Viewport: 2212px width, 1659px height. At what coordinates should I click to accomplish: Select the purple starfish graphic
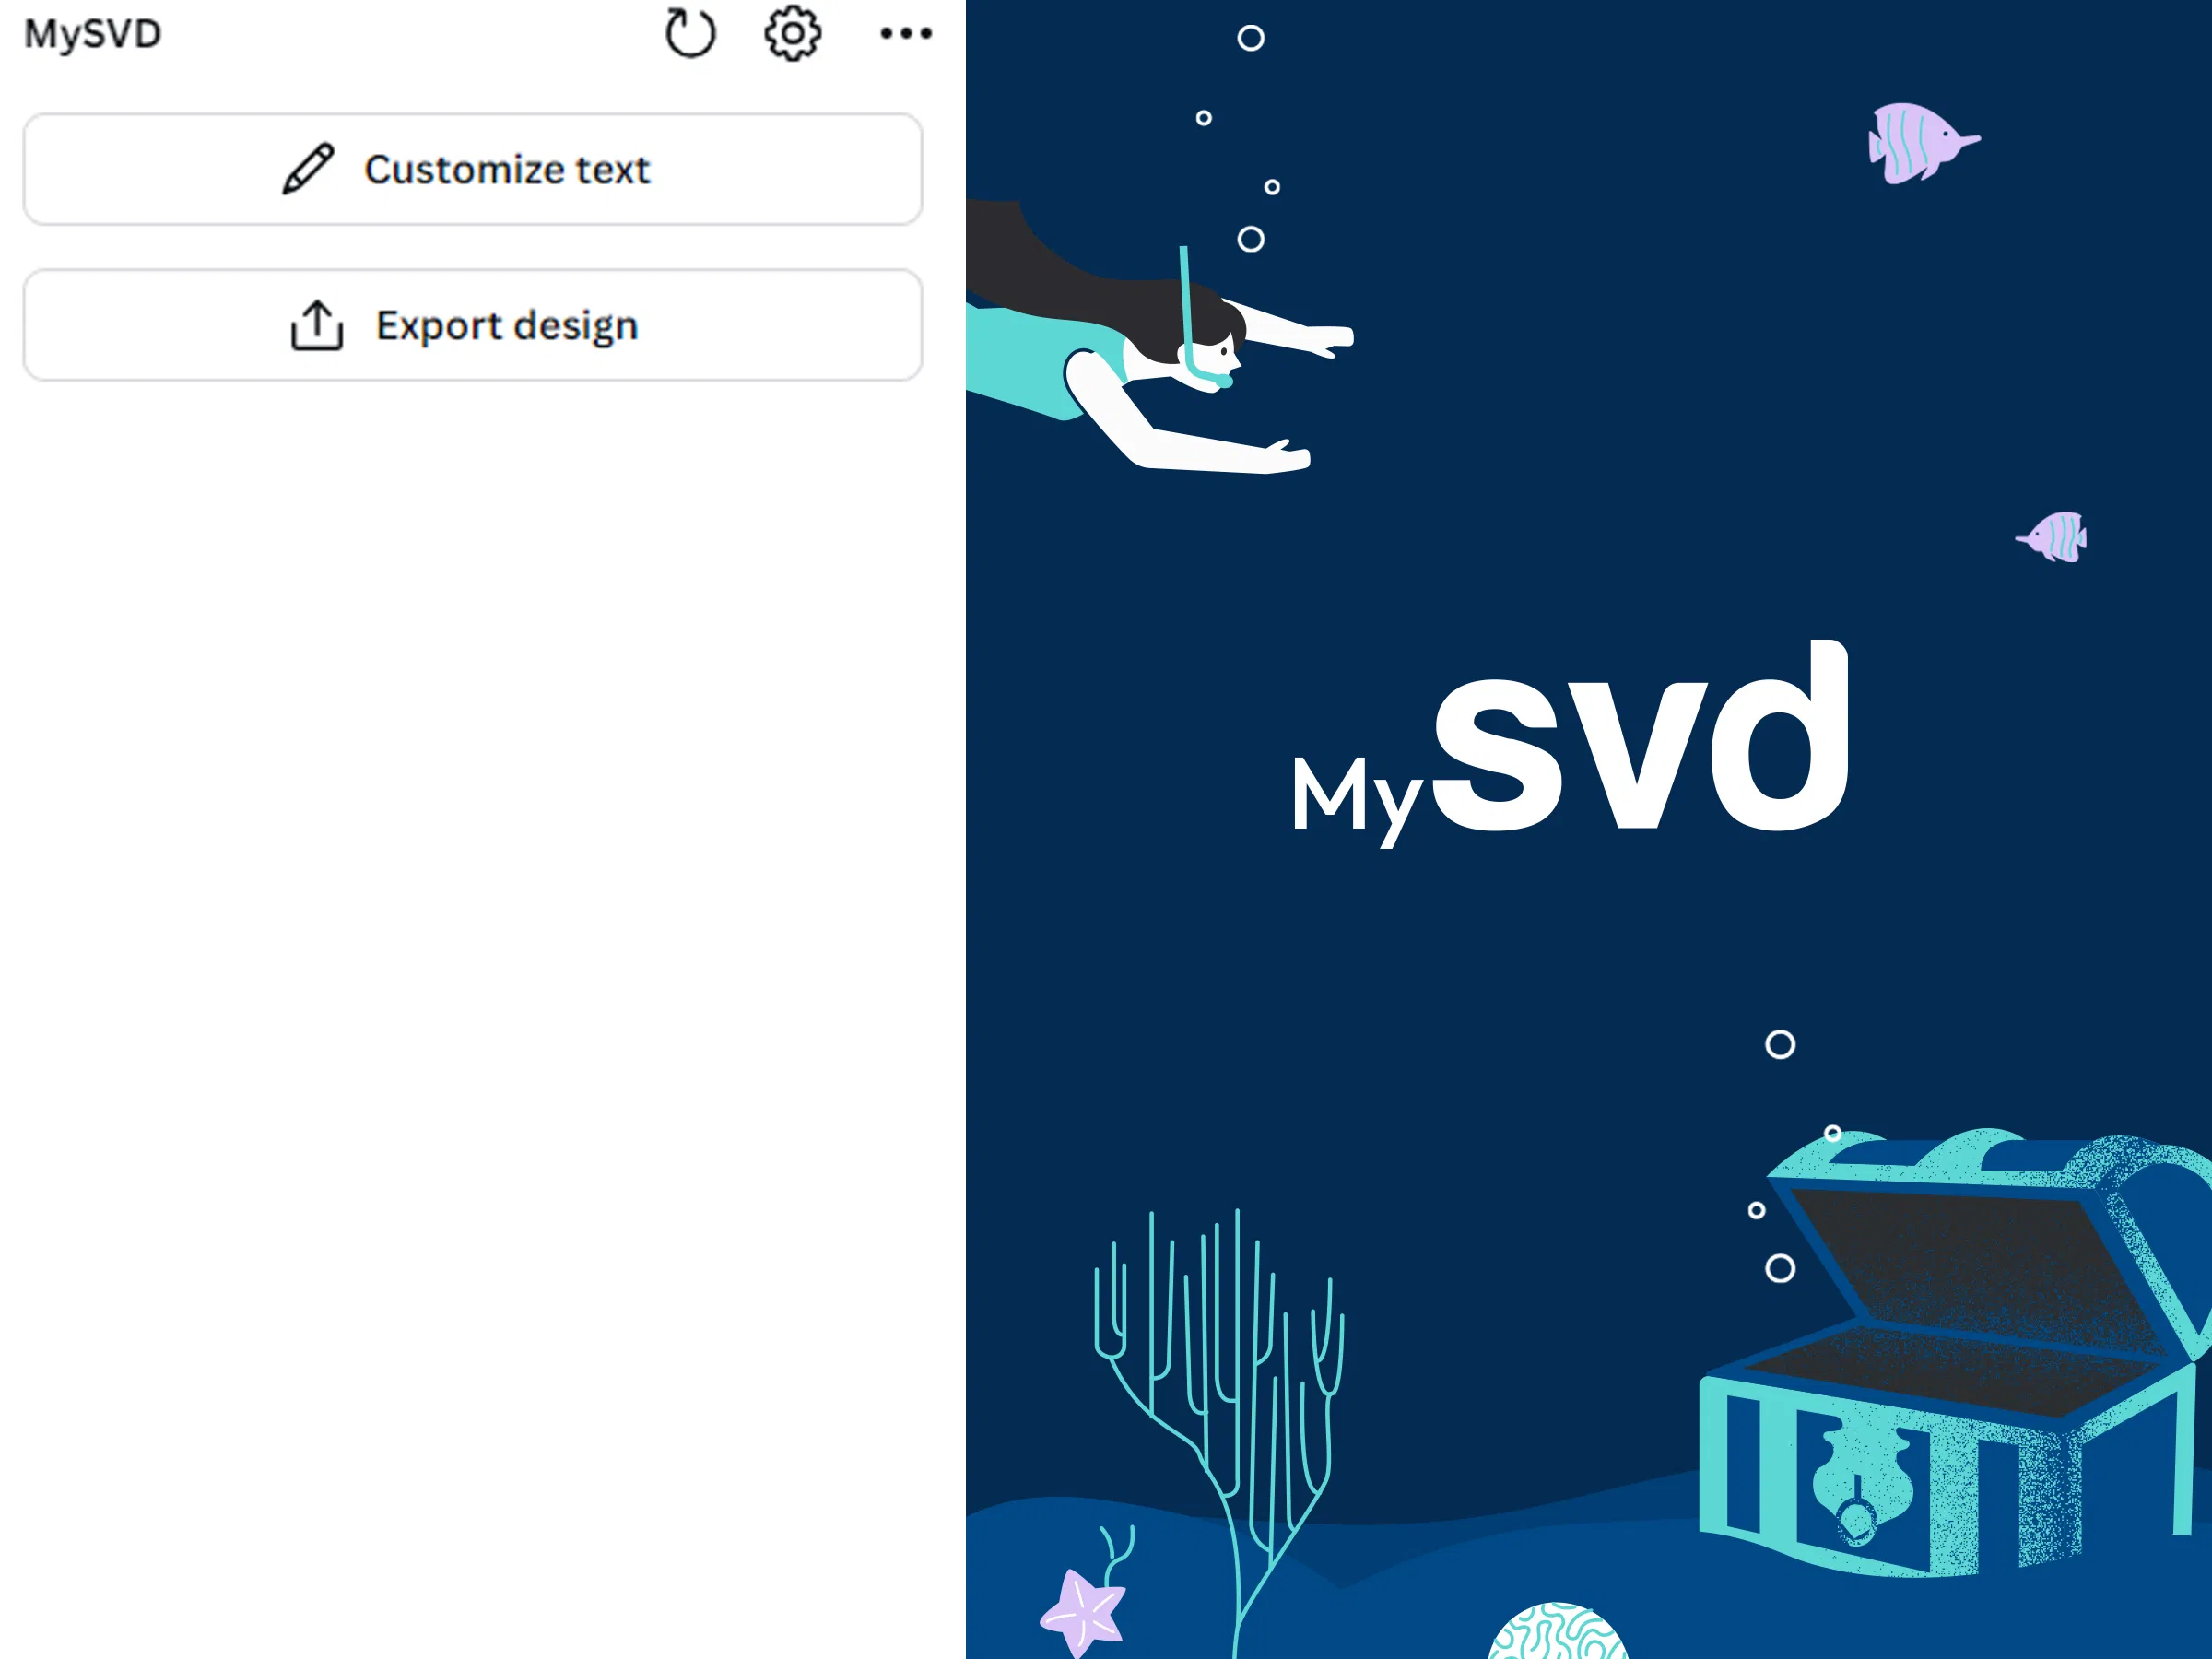tap(1083, 1613)
